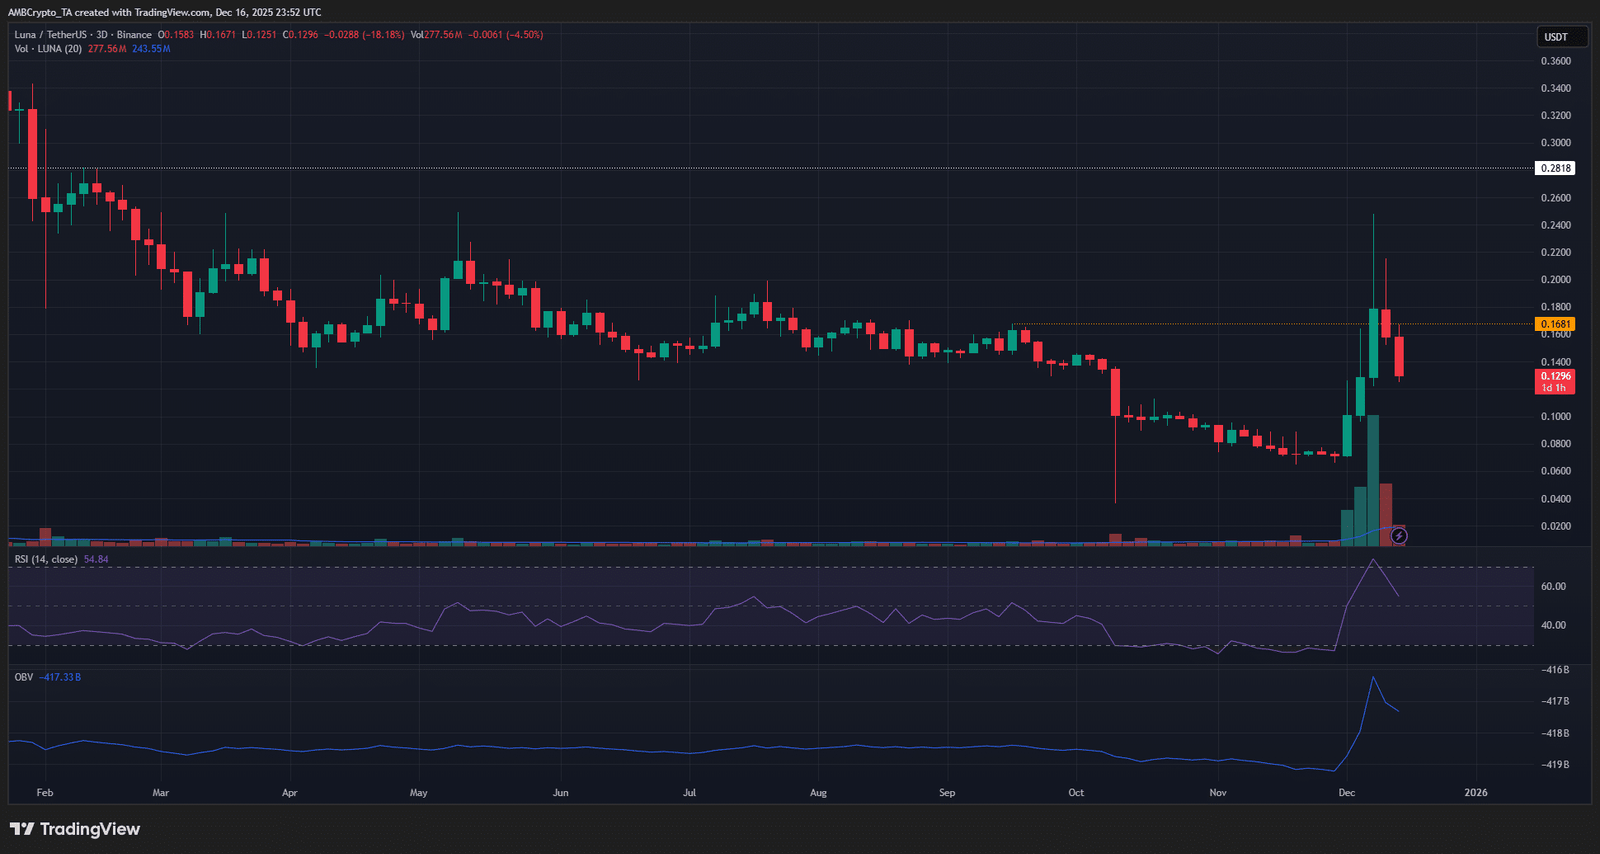Click the OBV scale label −417B
The width and height of the screenshot is (1600, 854).
(1555, 702)
